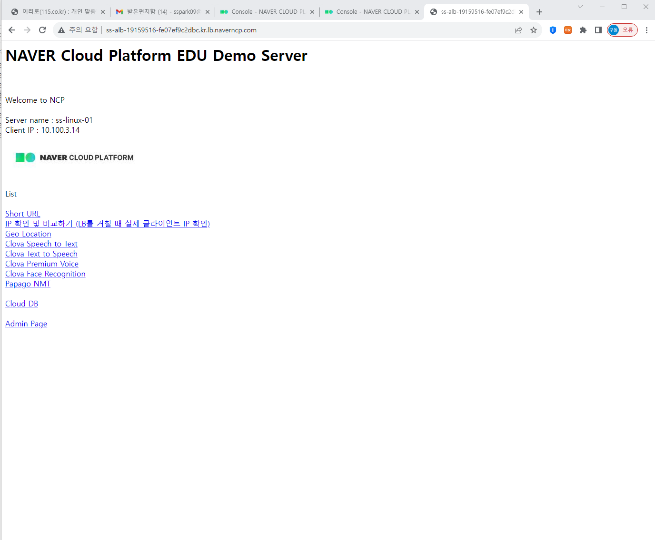This screenshot has width=655, height=540.
Task: Open the Papago NMT link
Action: [28, 284]
